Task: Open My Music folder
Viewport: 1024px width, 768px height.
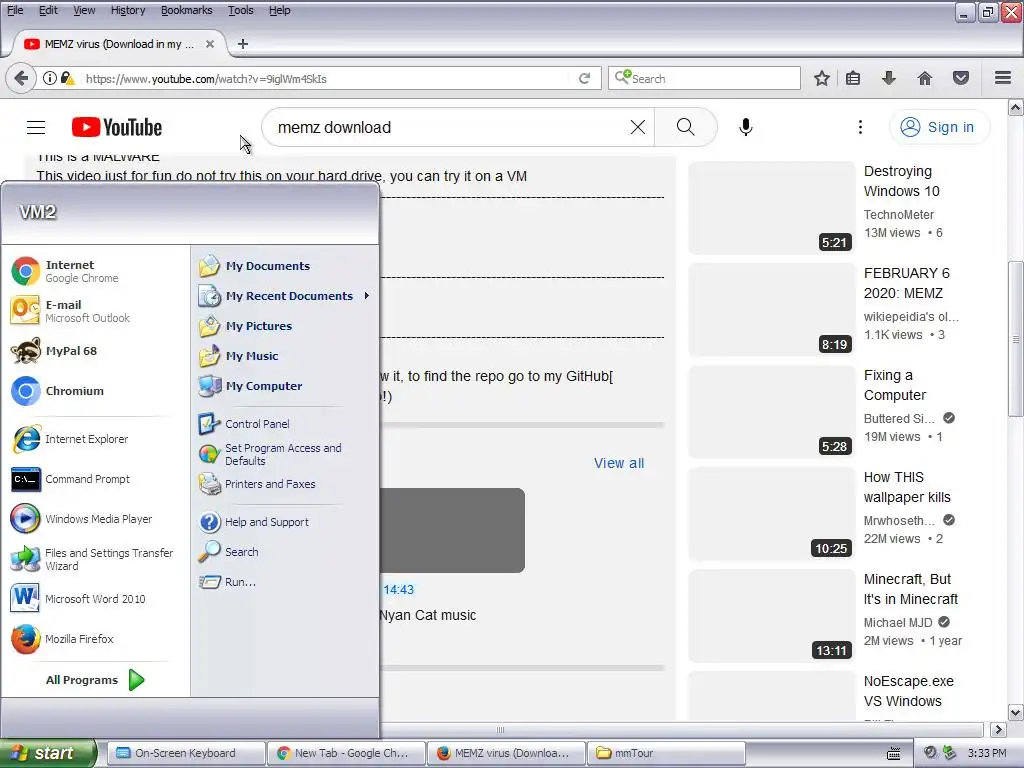Action: [x=285, y=356]
